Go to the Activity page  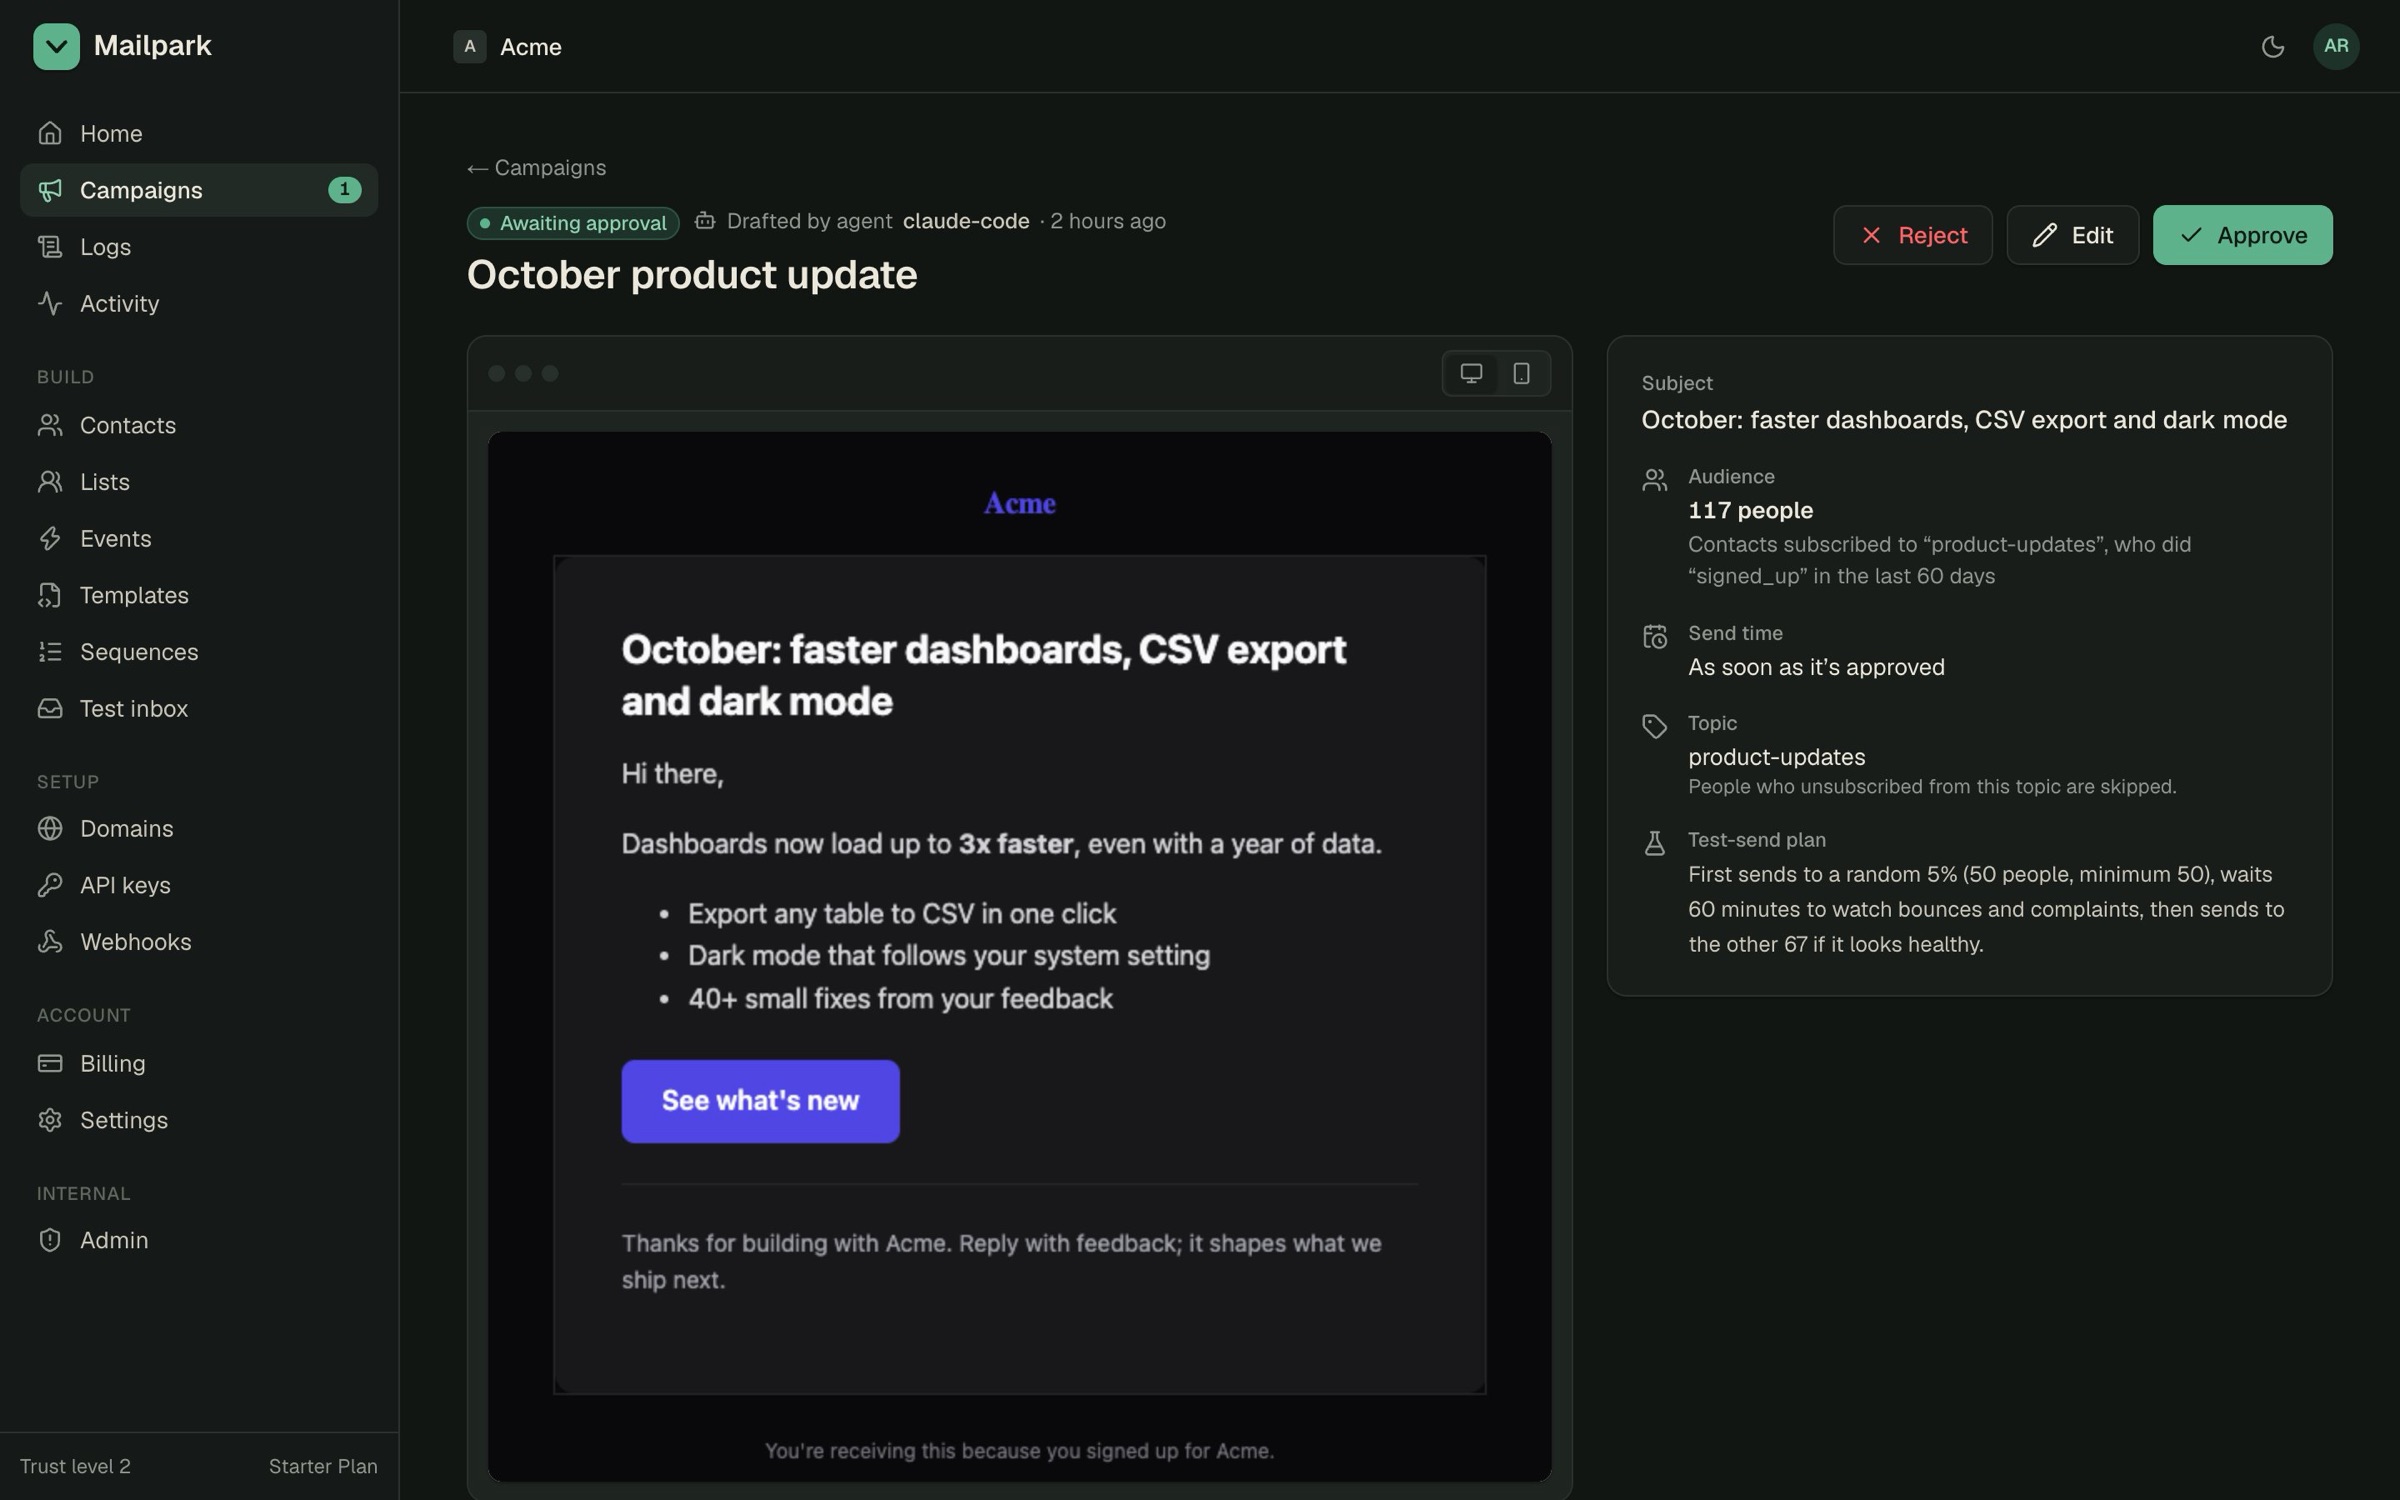(x=199, y=303)
